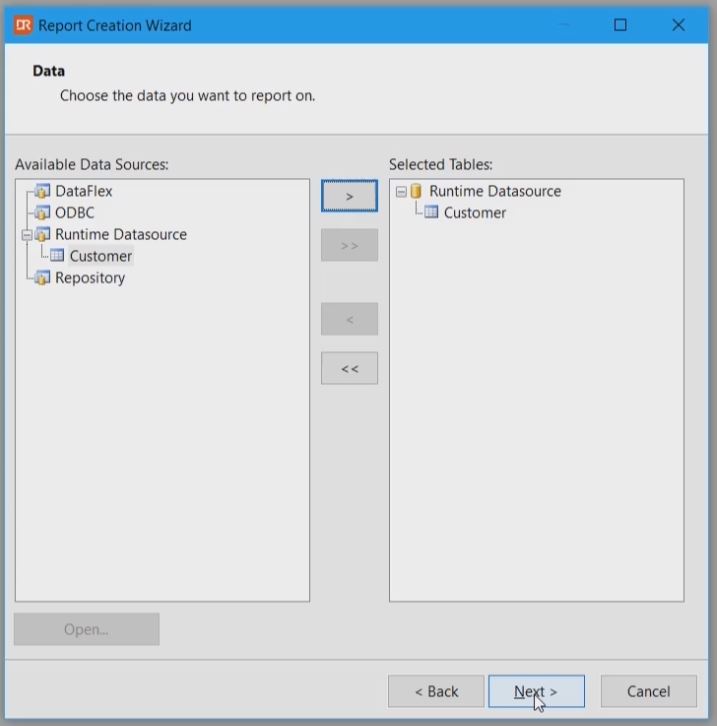The height and width of the screenshot is (726, 717).
Task: Select the Repository tree item
Action: [x=90, y=278]
